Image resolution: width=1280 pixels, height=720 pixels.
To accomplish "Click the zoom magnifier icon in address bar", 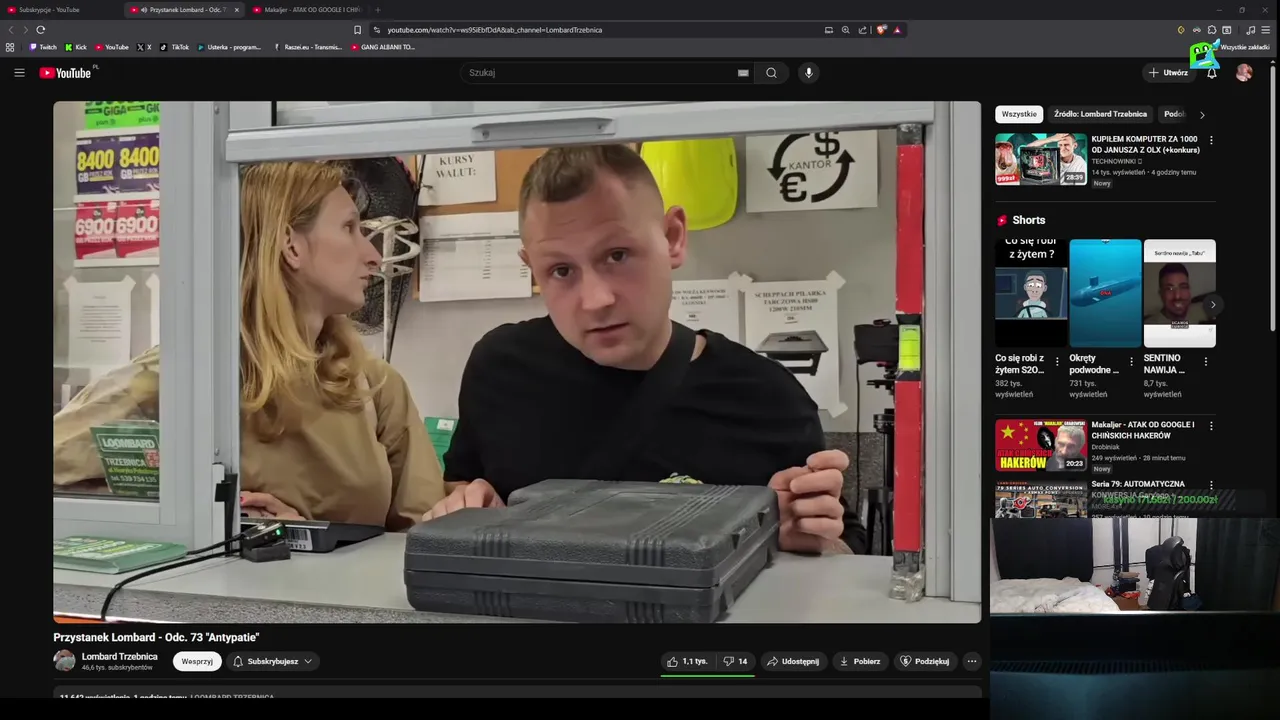I will coord(845,30).
